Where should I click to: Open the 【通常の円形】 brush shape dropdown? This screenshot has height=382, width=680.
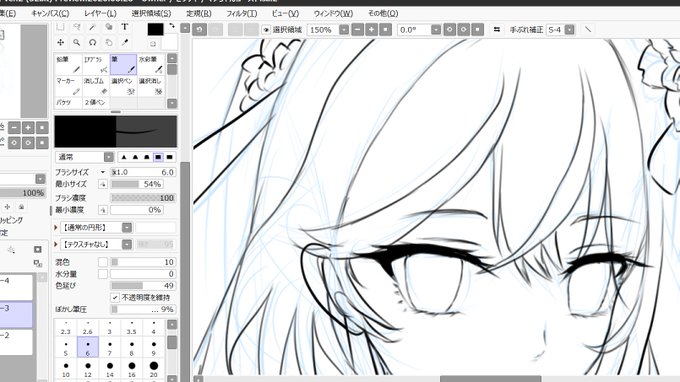click(x=127, y=227)
